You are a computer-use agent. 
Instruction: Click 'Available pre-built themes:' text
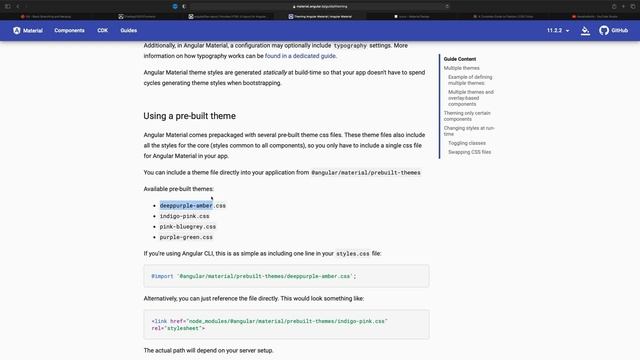(x=178, y=189)
